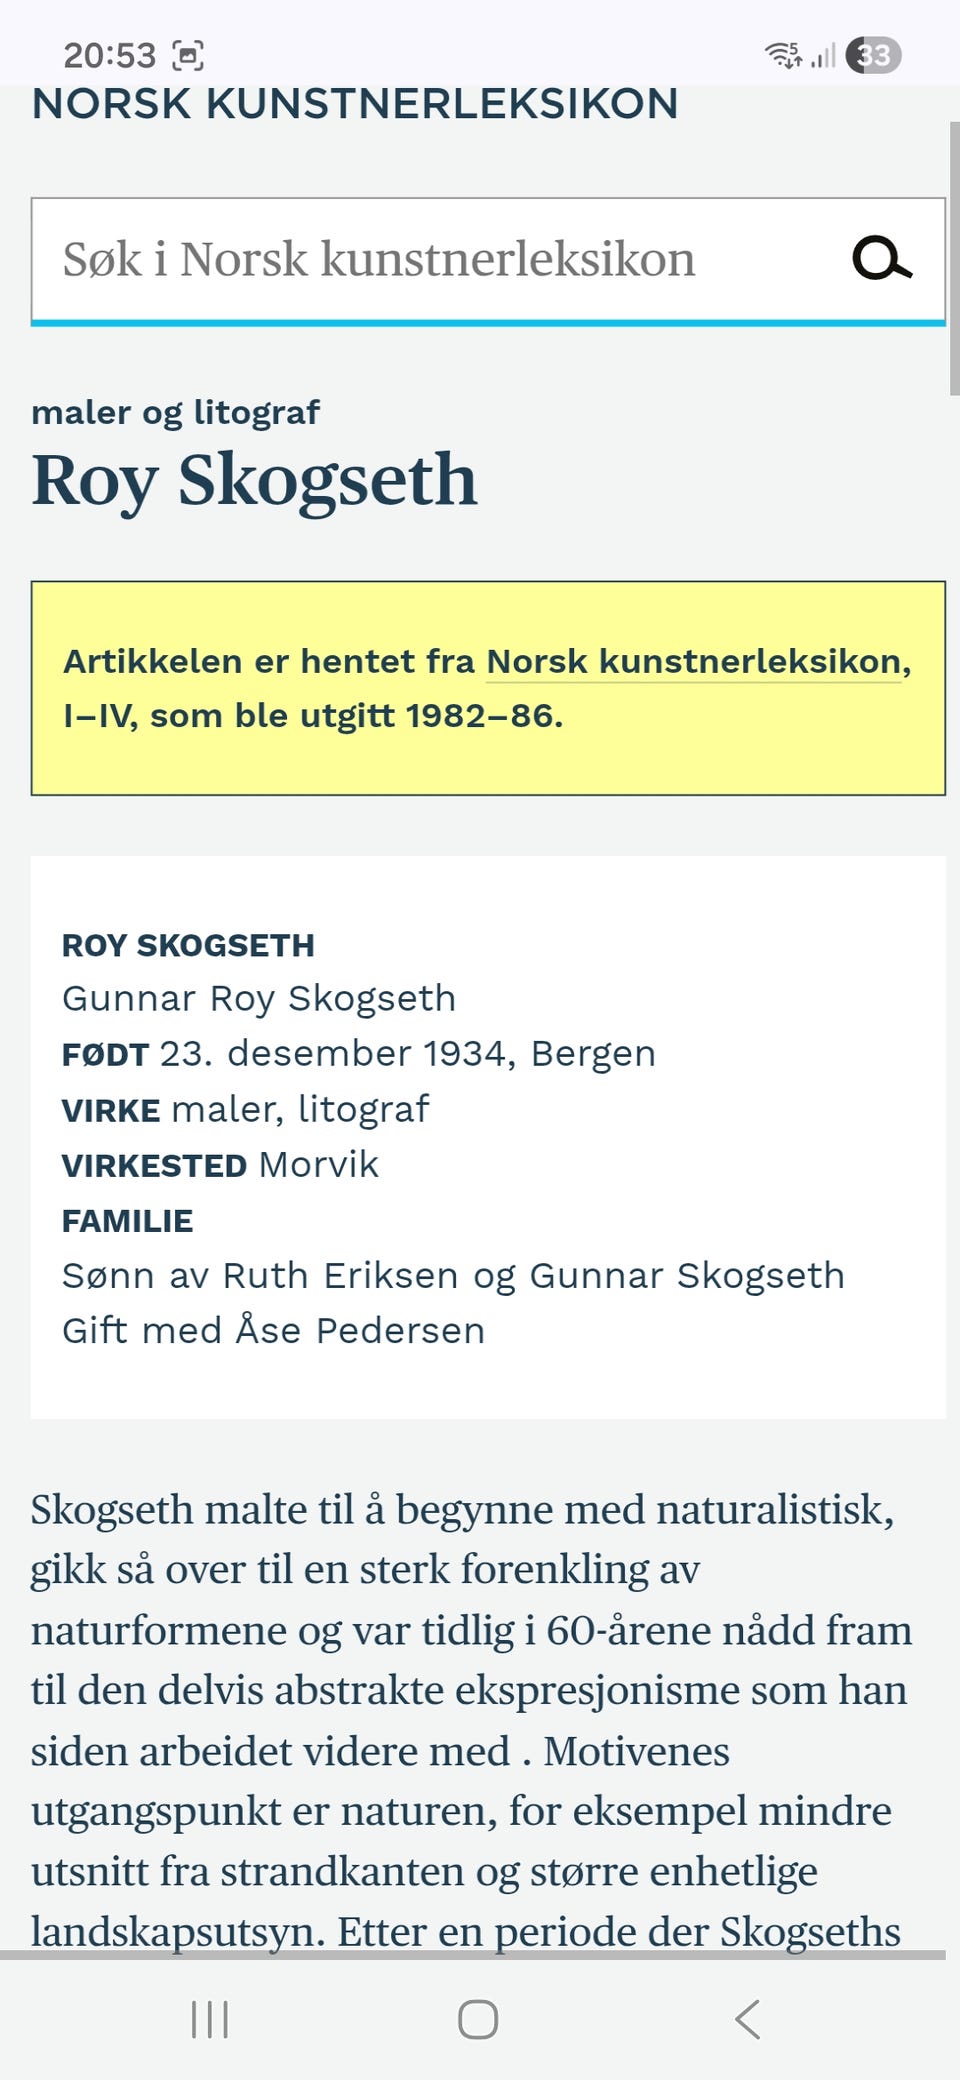Tap the maler og litograf subtitle

coord(175,412)
